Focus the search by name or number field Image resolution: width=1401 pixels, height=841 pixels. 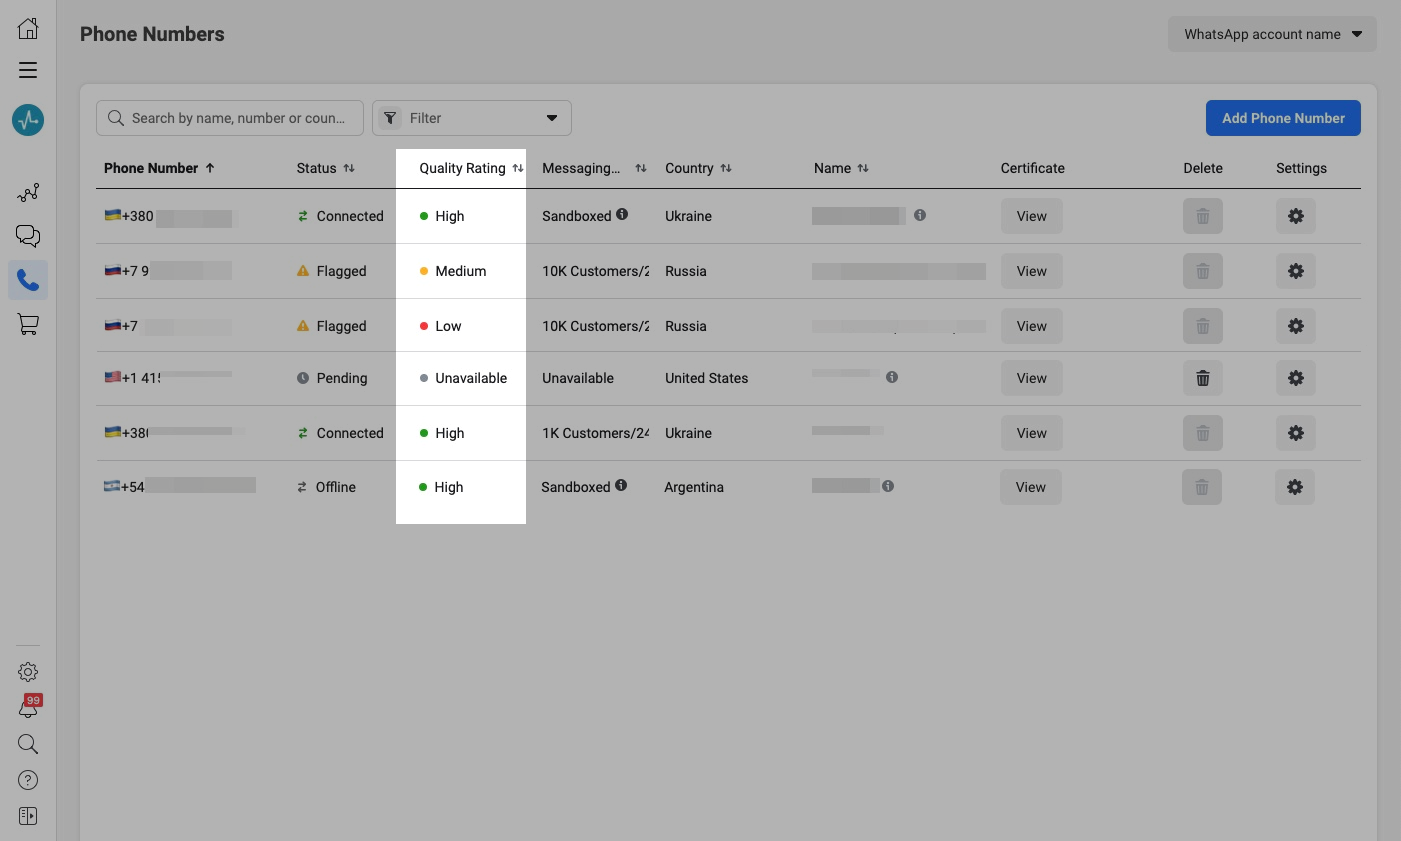[230, 118]
